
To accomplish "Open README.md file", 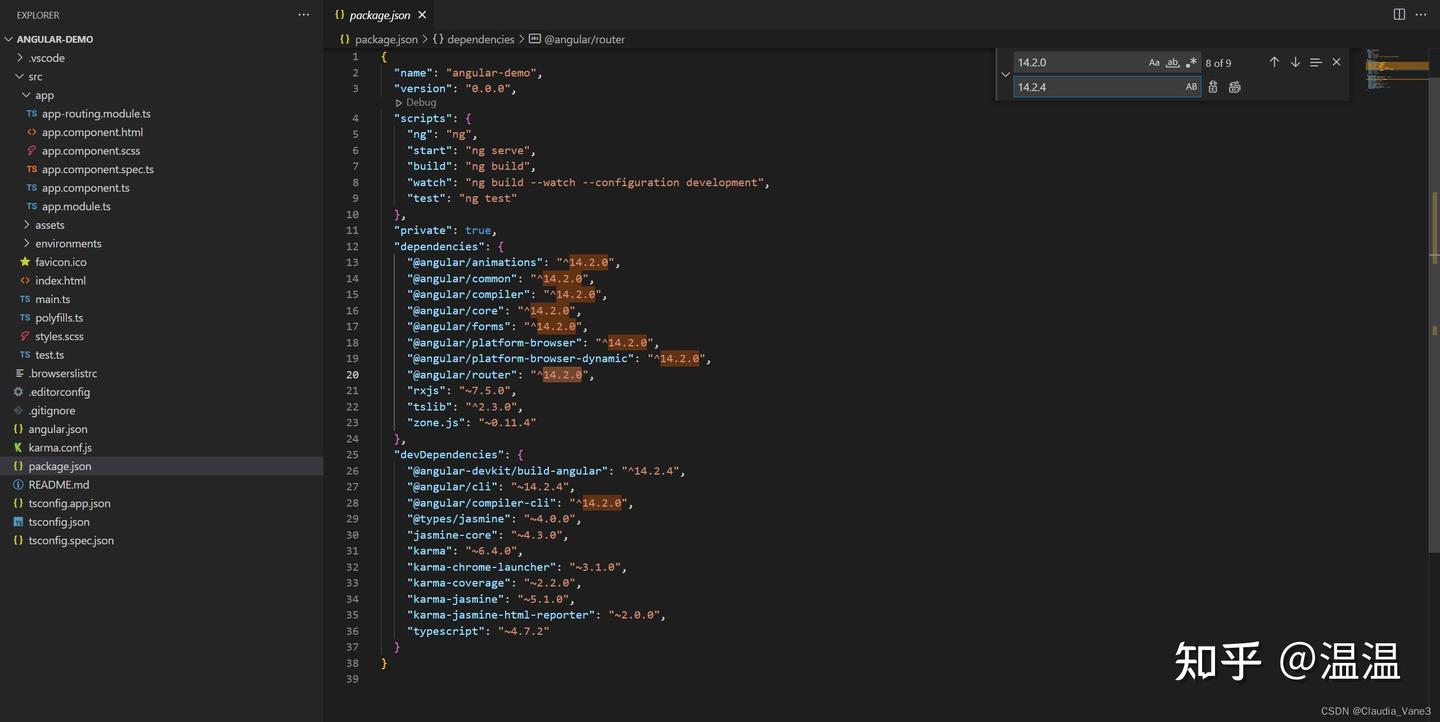I will (161, 484).
